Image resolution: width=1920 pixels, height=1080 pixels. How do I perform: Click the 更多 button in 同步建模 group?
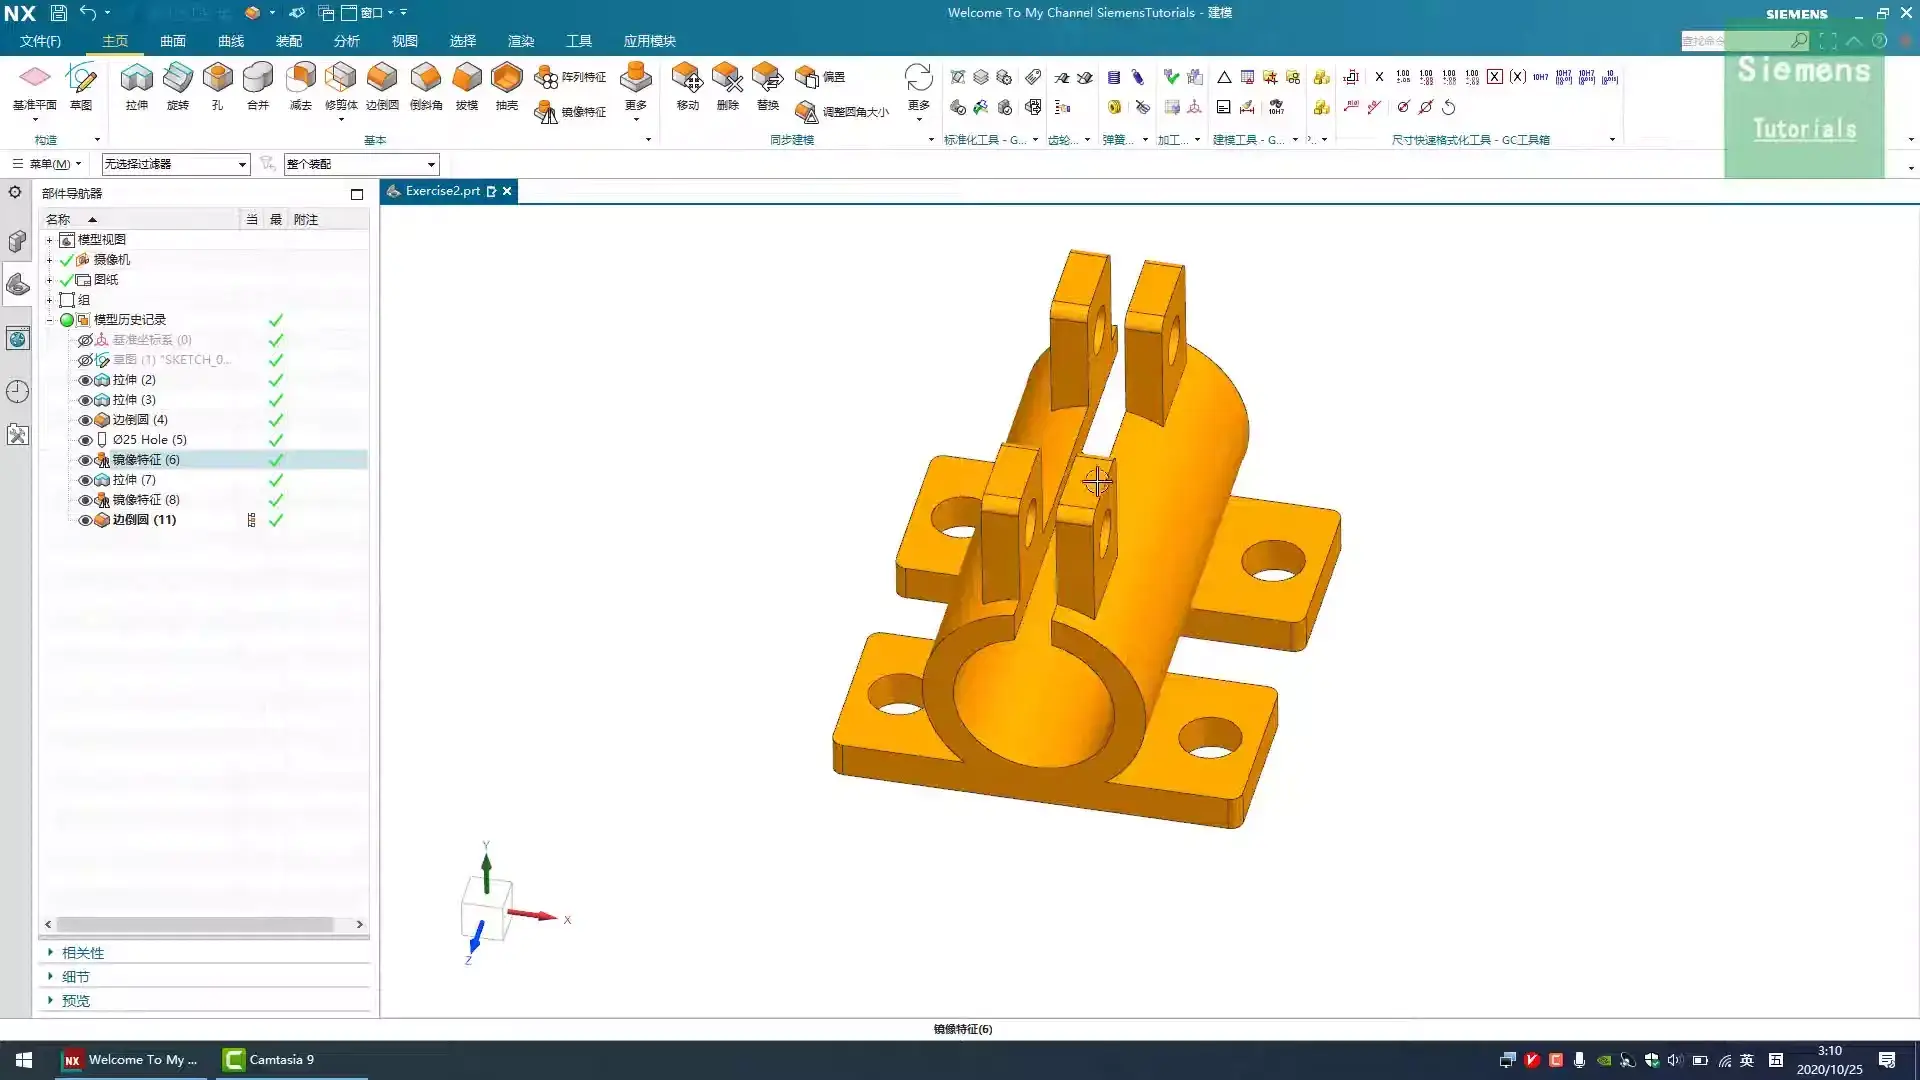pyautogui.click(x=917, y=90)
